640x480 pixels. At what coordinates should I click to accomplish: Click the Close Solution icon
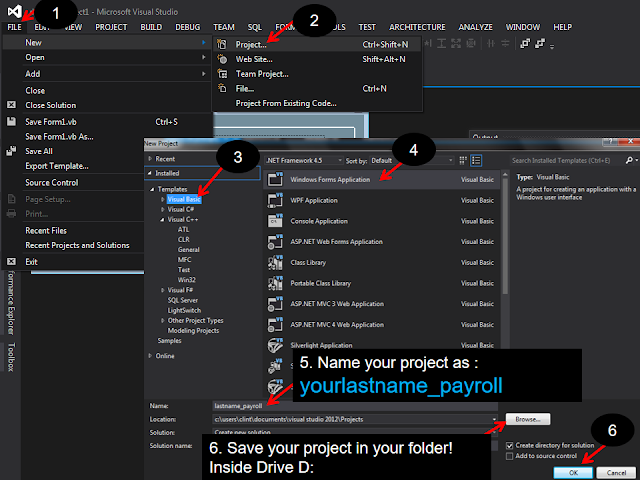click(11, 105)
